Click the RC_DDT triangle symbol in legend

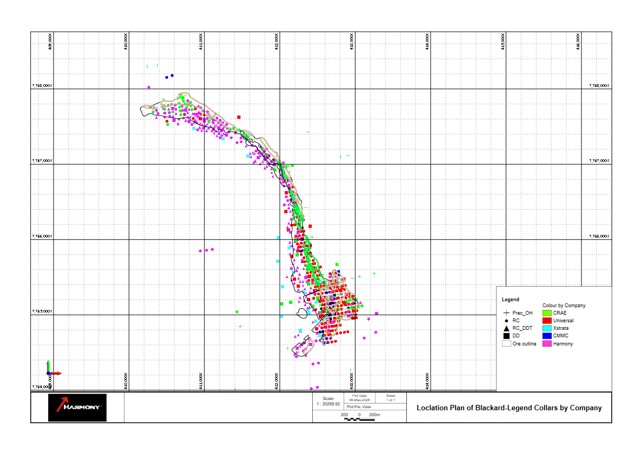506,328
